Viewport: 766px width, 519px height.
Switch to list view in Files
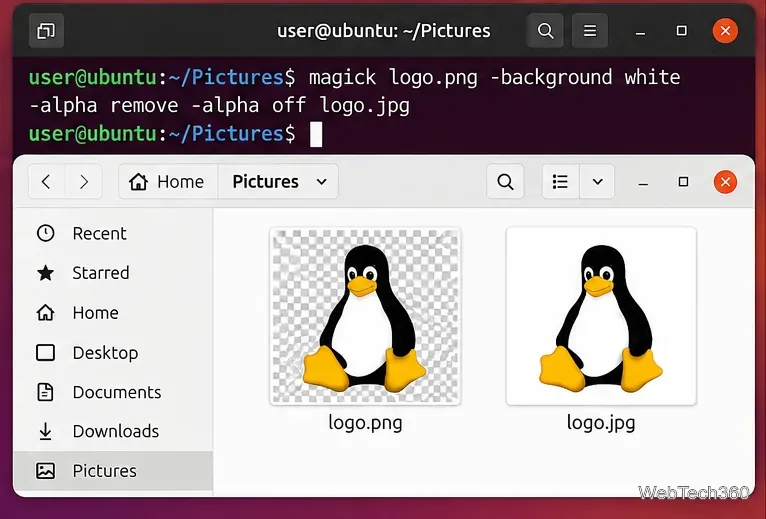tap(560, 182)
